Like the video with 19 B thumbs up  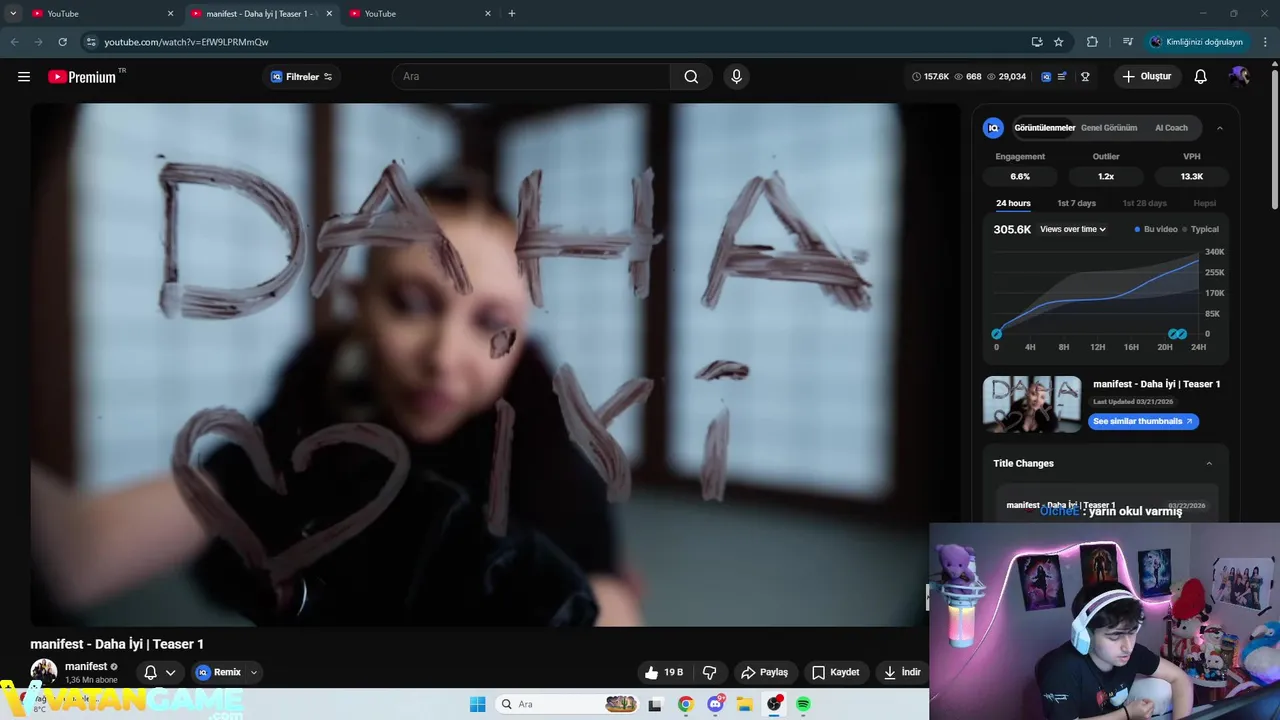[x=665, y=673]
